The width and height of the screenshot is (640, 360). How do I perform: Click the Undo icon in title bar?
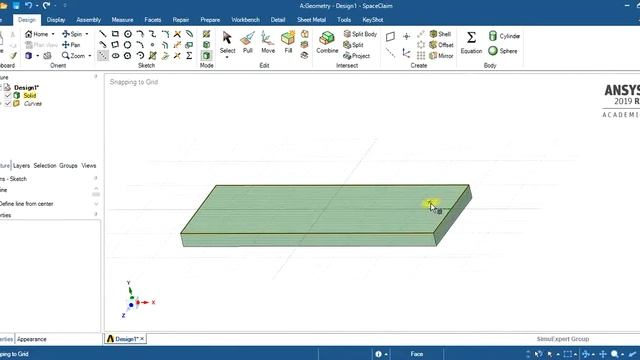tap(29, 6)
